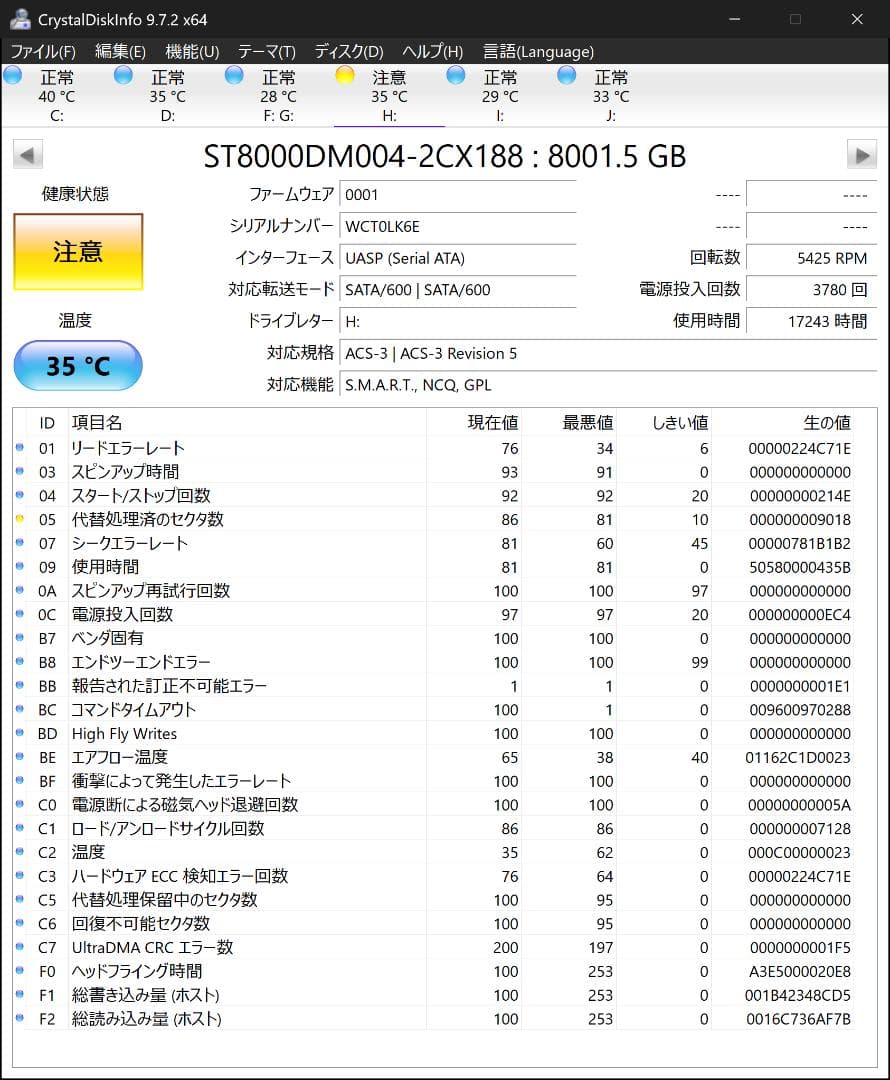Open the ヘルプ(H) menu

pyautogui.click(x=433, y=52)
